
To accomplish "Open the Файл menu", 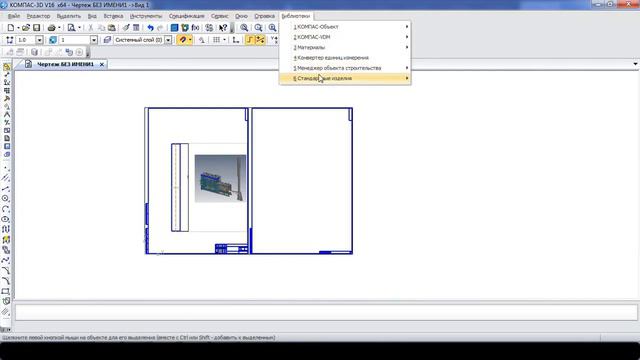I will [13, 16].
